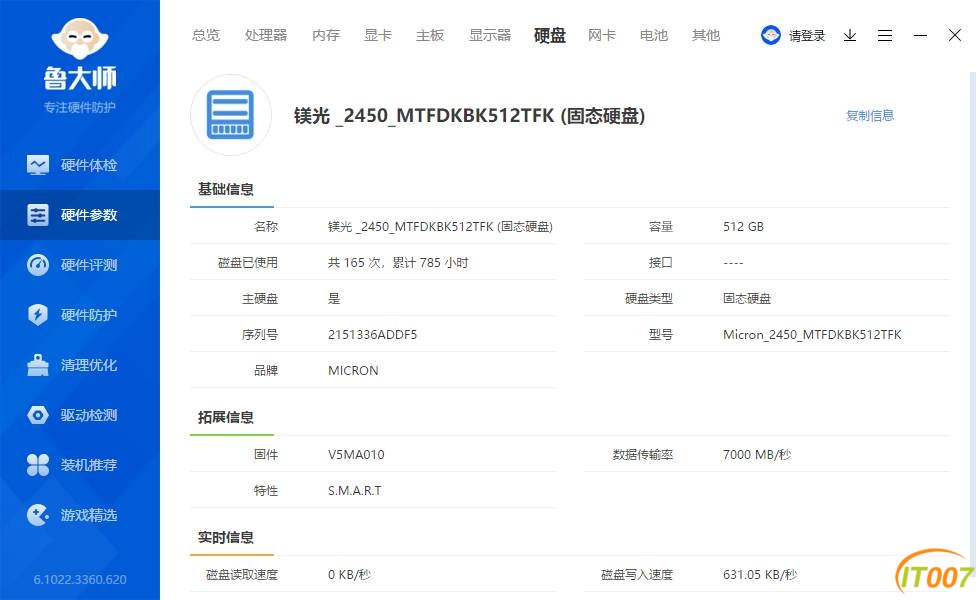
Task: Switch to the 总览 tab
Action: click(206, 35)
